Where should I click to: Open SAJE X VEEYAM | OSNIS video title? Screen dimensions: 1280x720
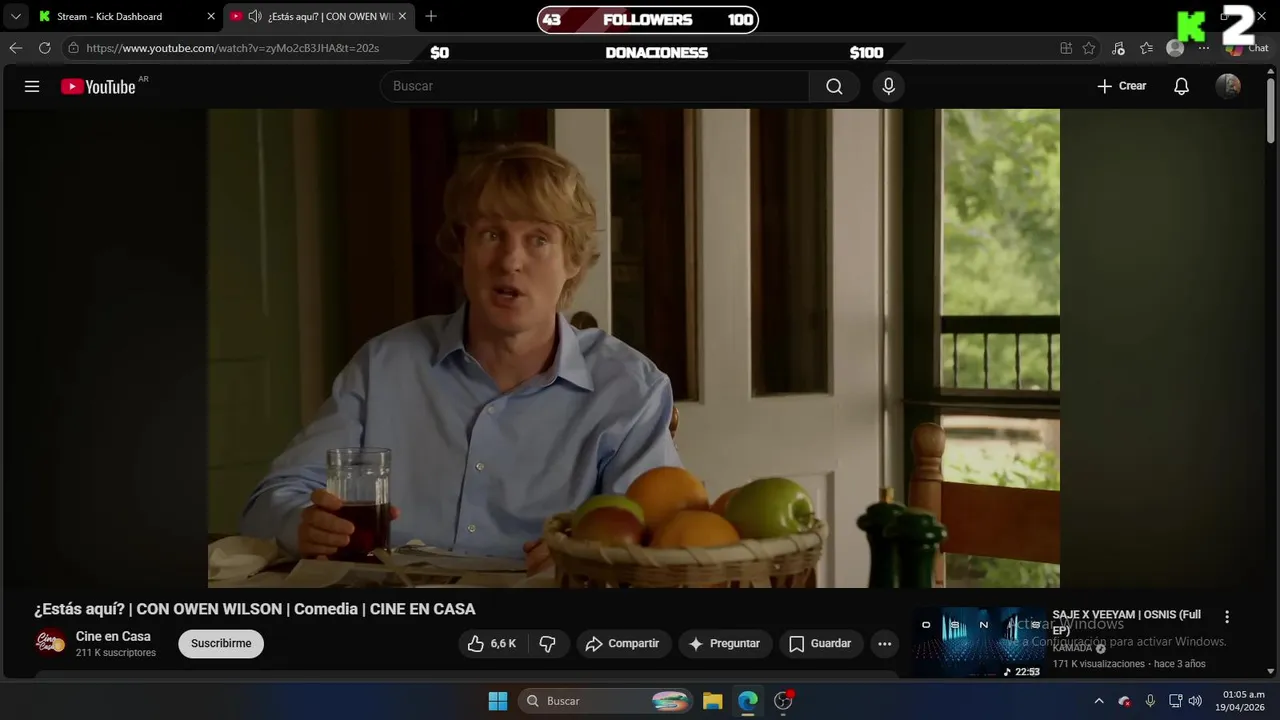1126,622
